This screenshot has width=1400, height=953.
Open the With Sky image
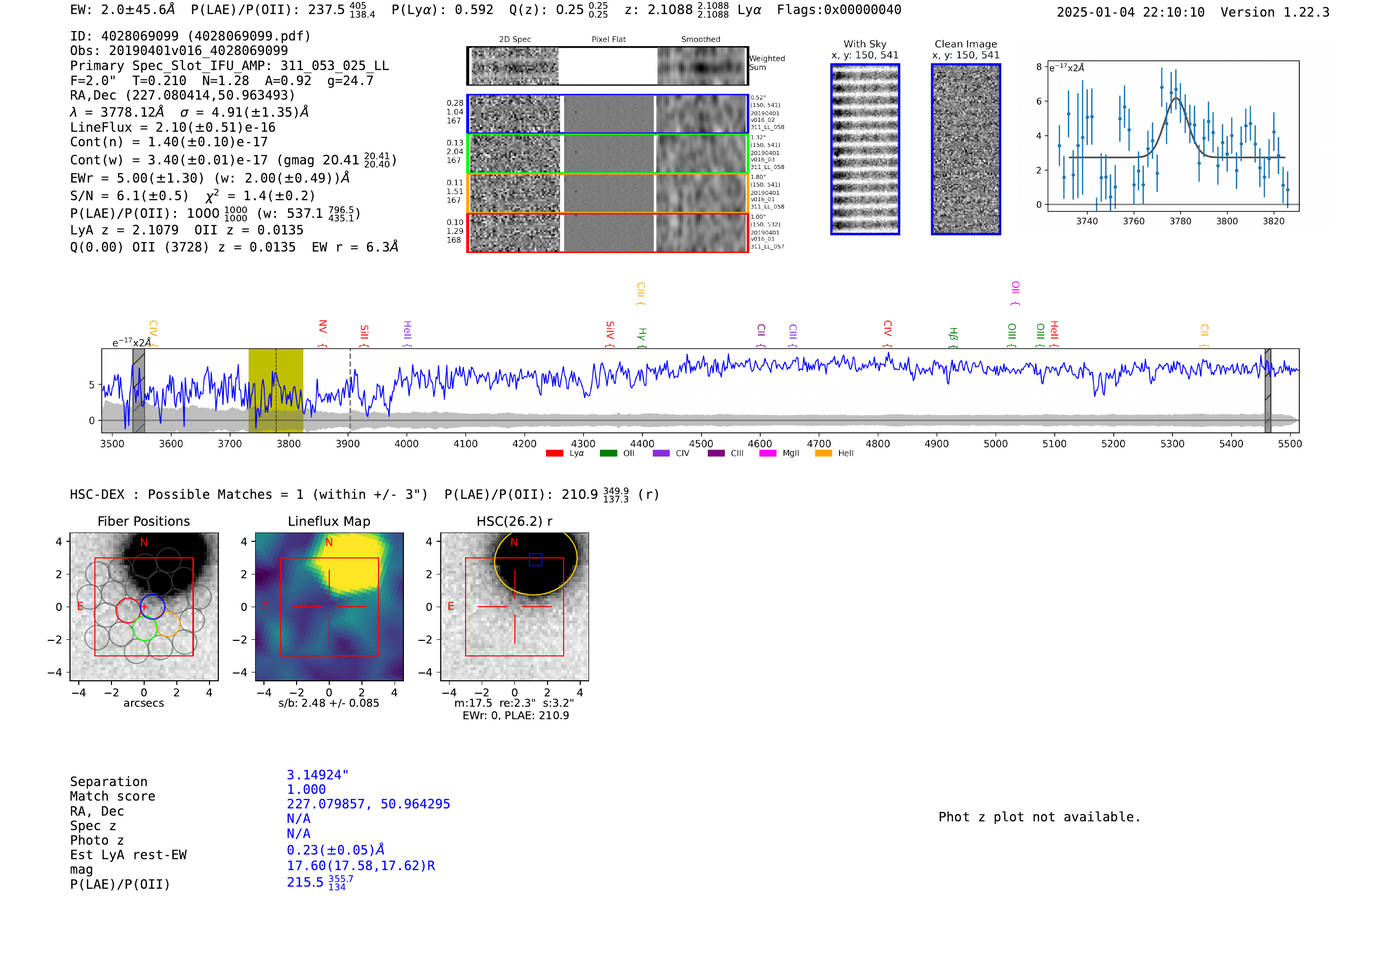pos(865,149)
